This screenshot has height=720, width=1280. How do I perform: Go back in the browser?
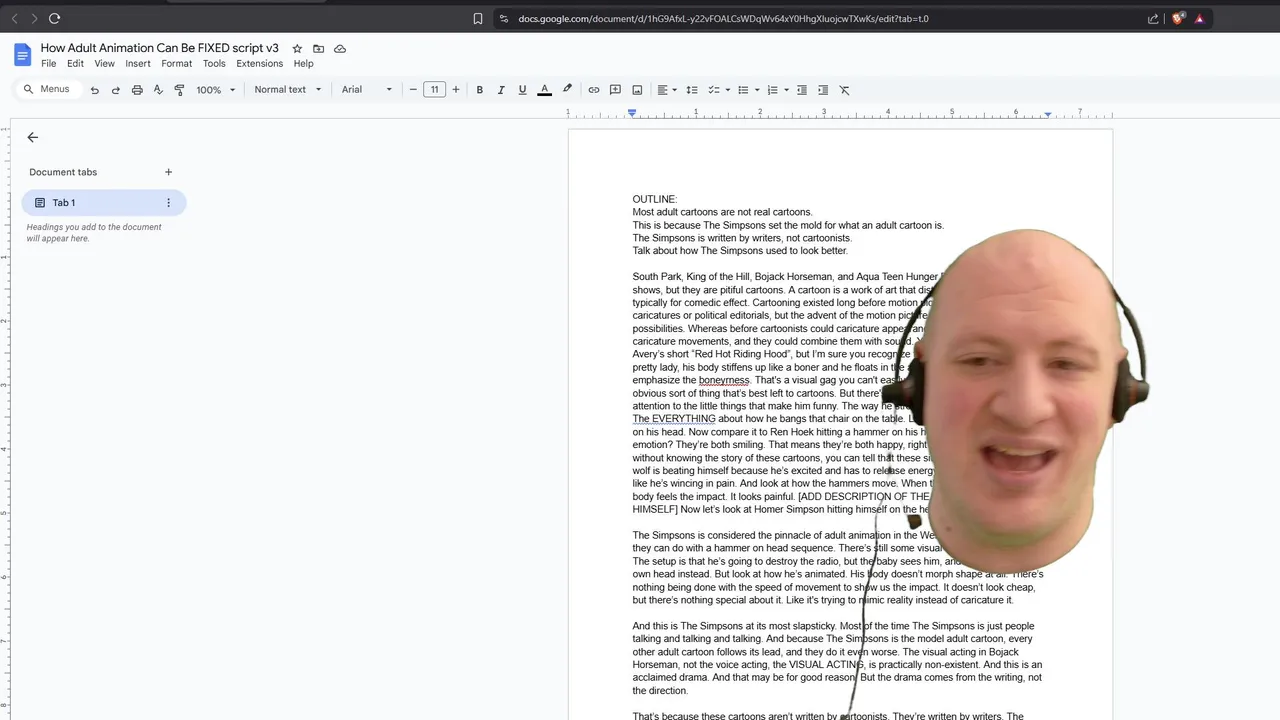pos(15,18)
